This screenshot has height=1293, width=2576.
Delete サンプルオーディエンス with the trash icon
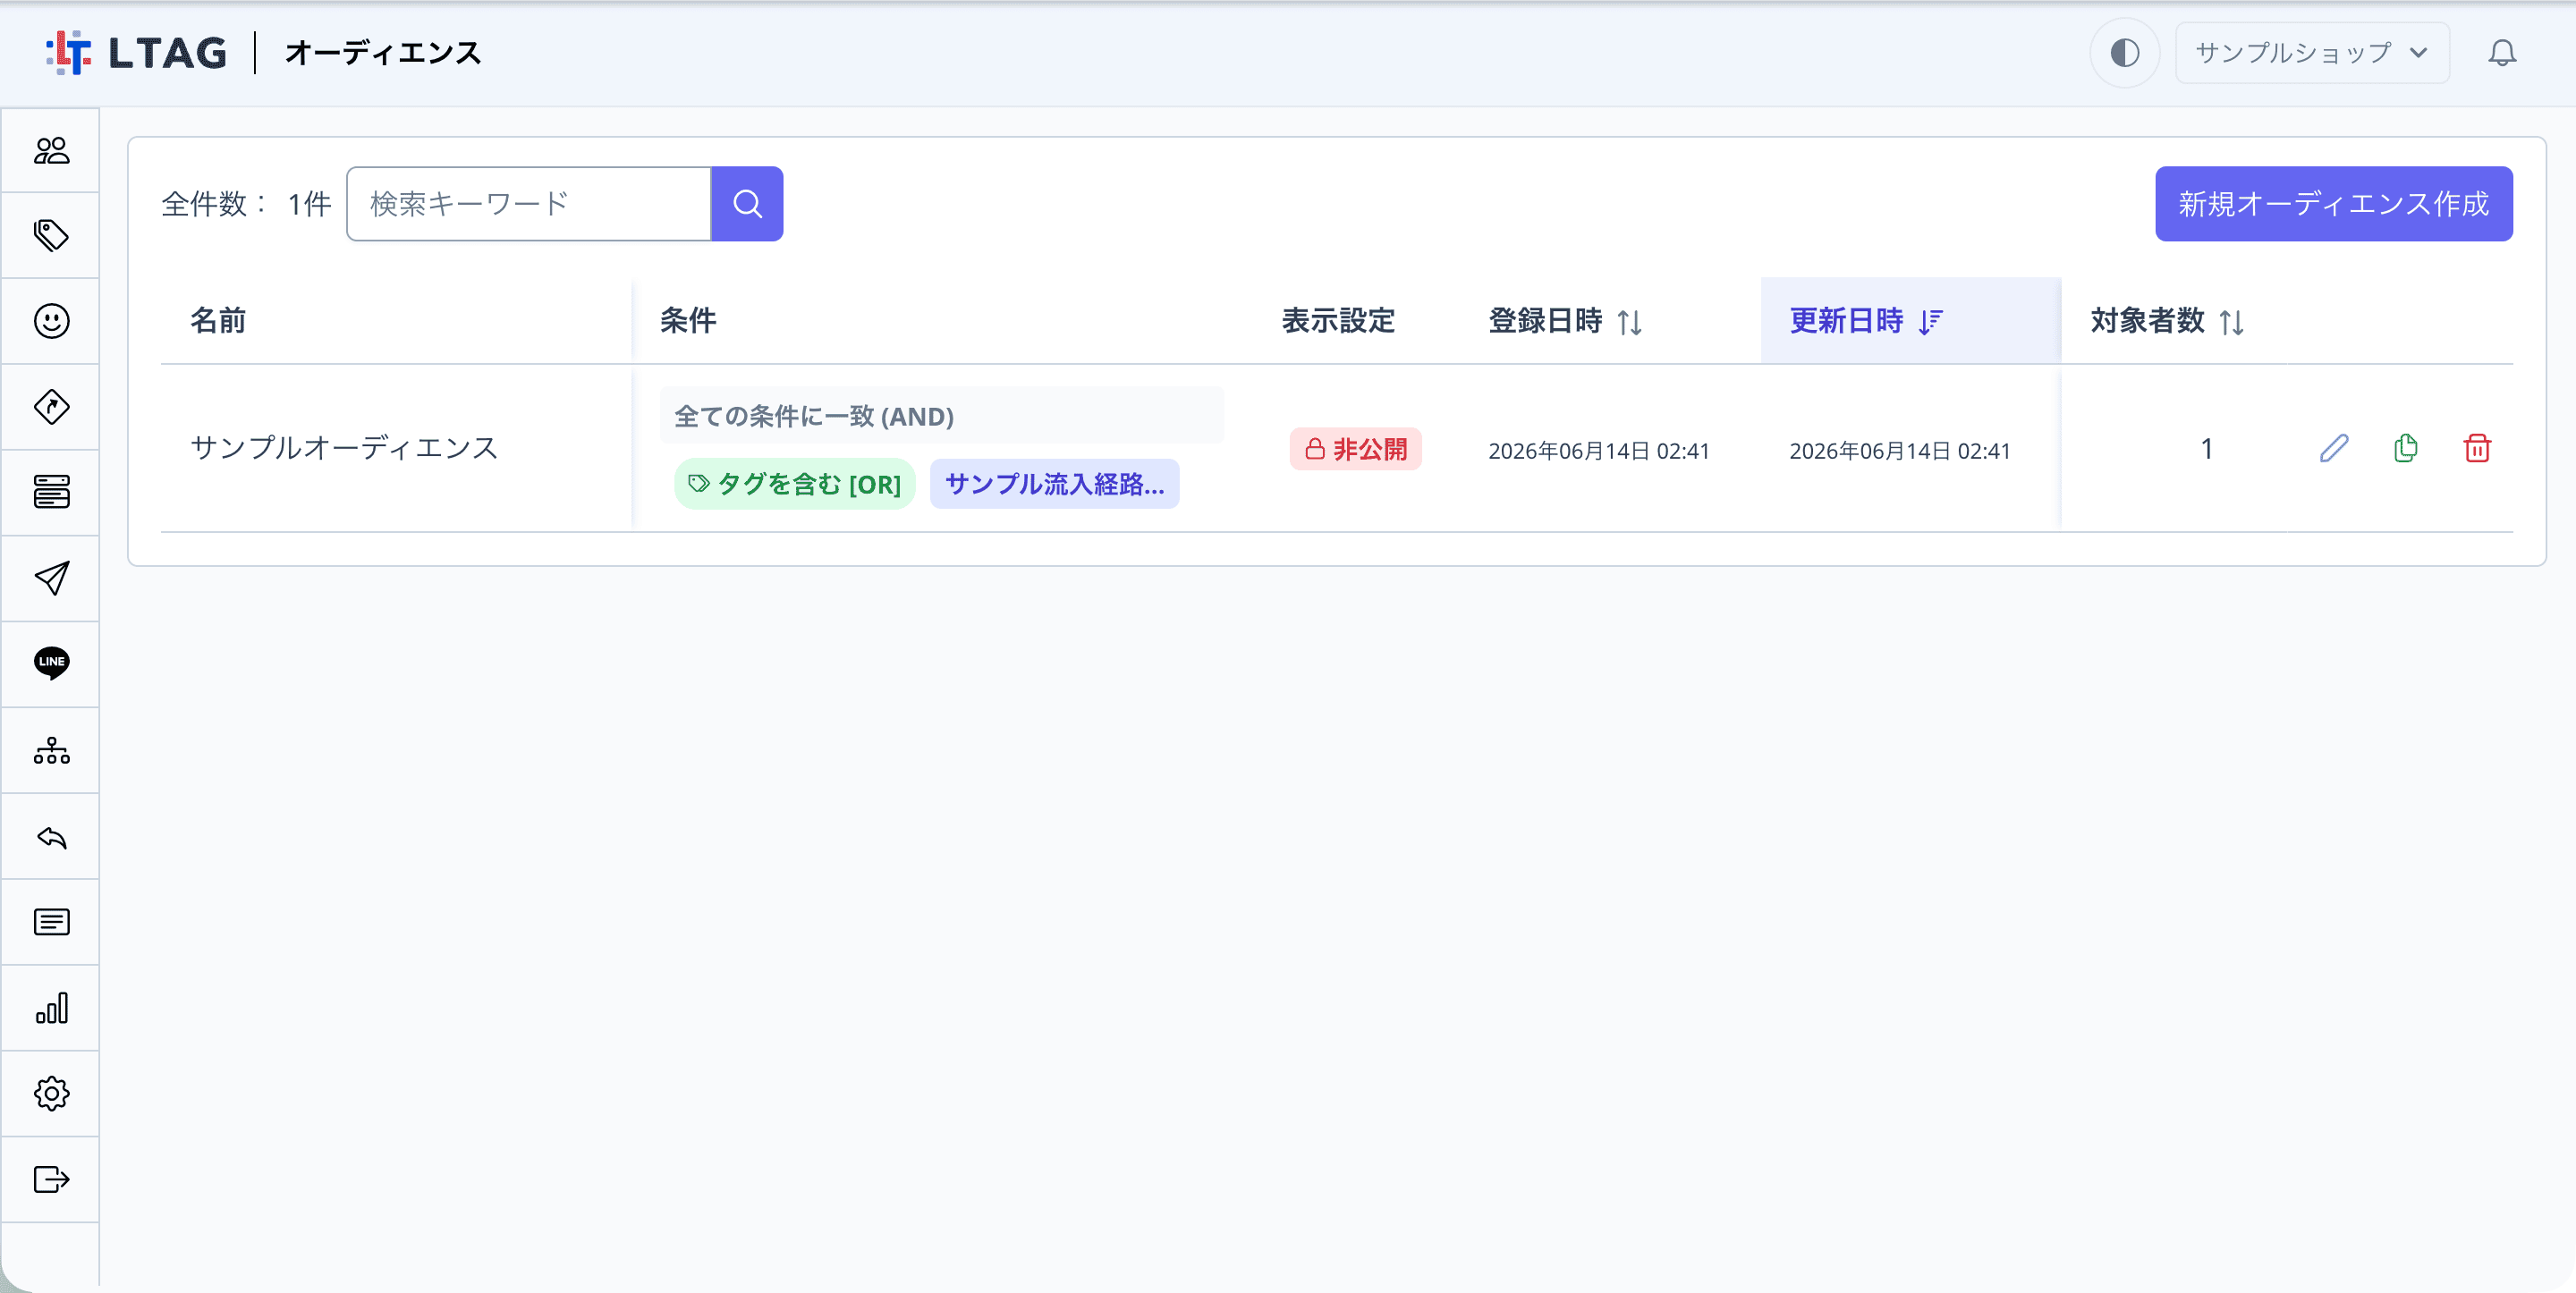pyautogui.click(x=2477, y=448)
